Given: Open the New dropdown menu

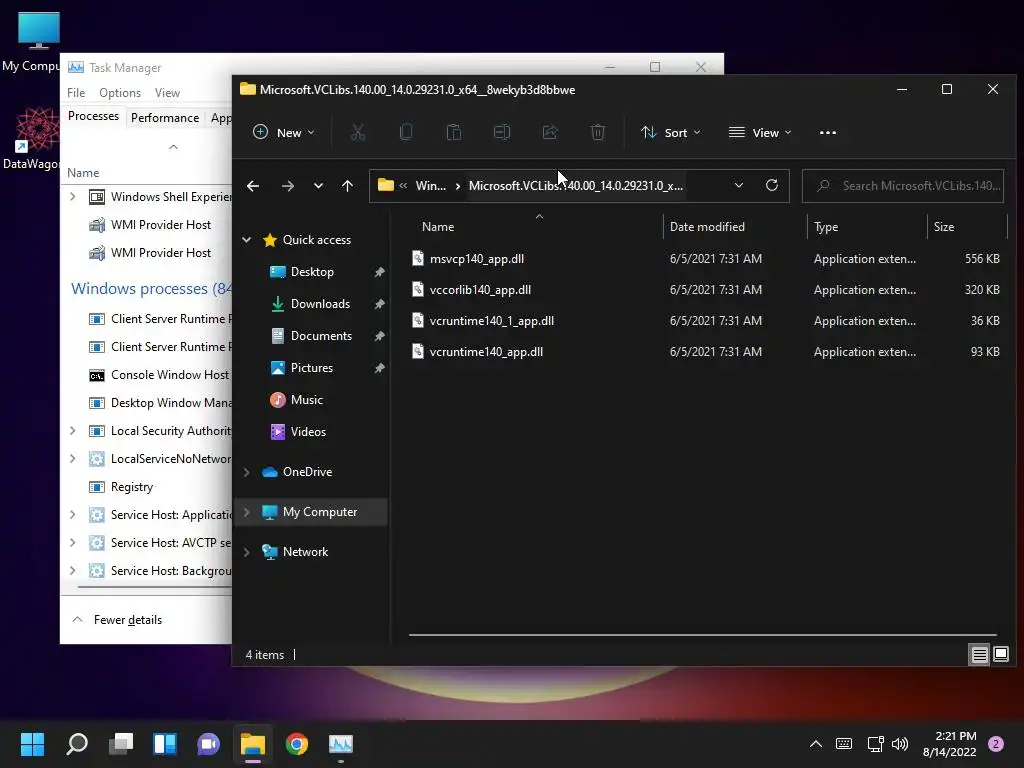Looking at the screenshot, I should coord(283,133).
